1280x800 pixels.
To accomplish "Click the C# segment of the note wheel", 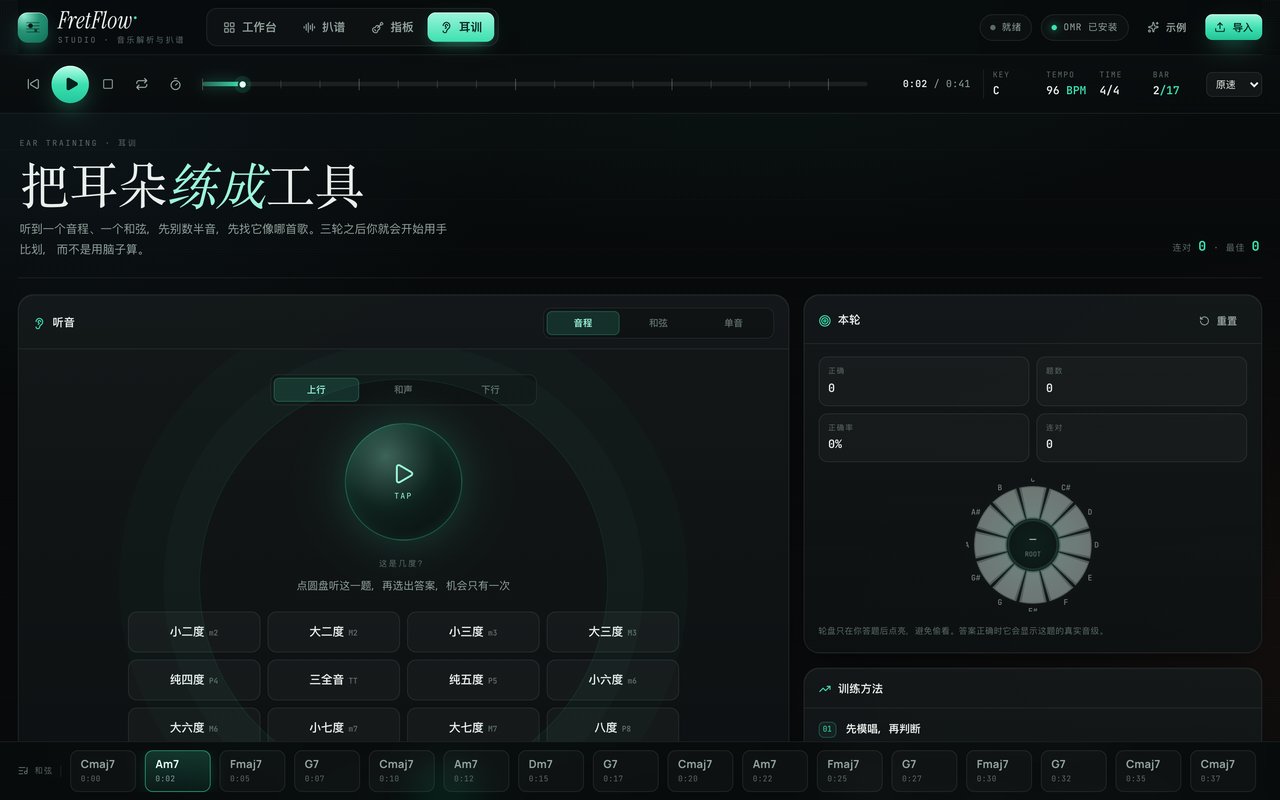I will coord(1057,505).
